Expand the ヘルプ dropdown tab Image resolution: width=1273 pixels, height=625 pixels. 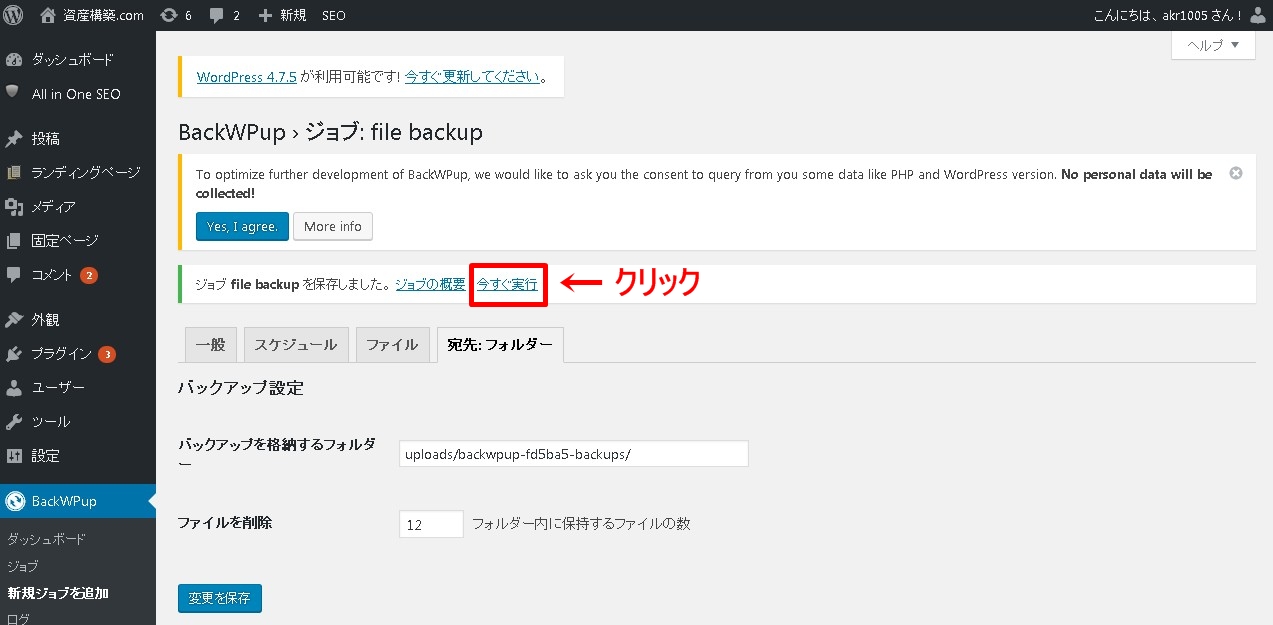point(1213,45)
